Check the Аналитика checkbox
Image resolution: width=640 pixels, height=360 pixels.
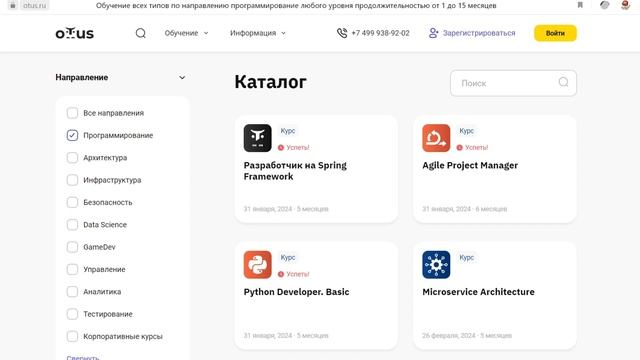[72, 291]
